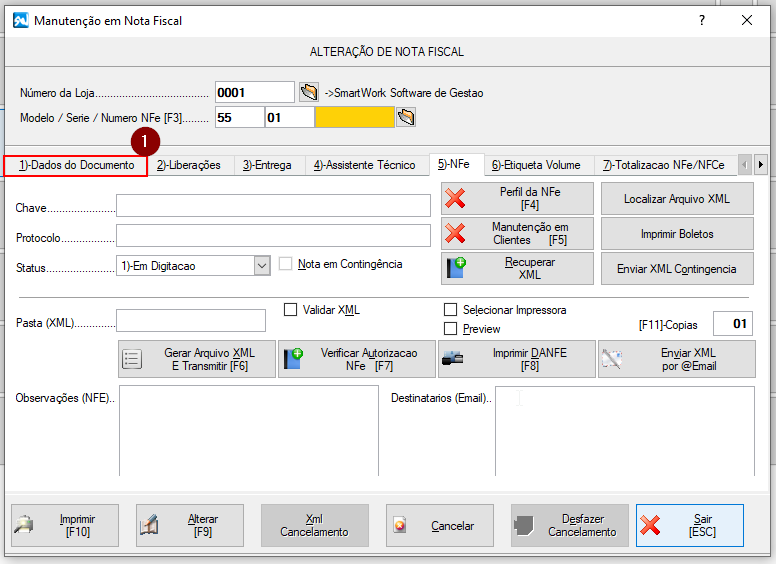
Task: Click edit icon on Alterar F9
Action: click(149, 525)
